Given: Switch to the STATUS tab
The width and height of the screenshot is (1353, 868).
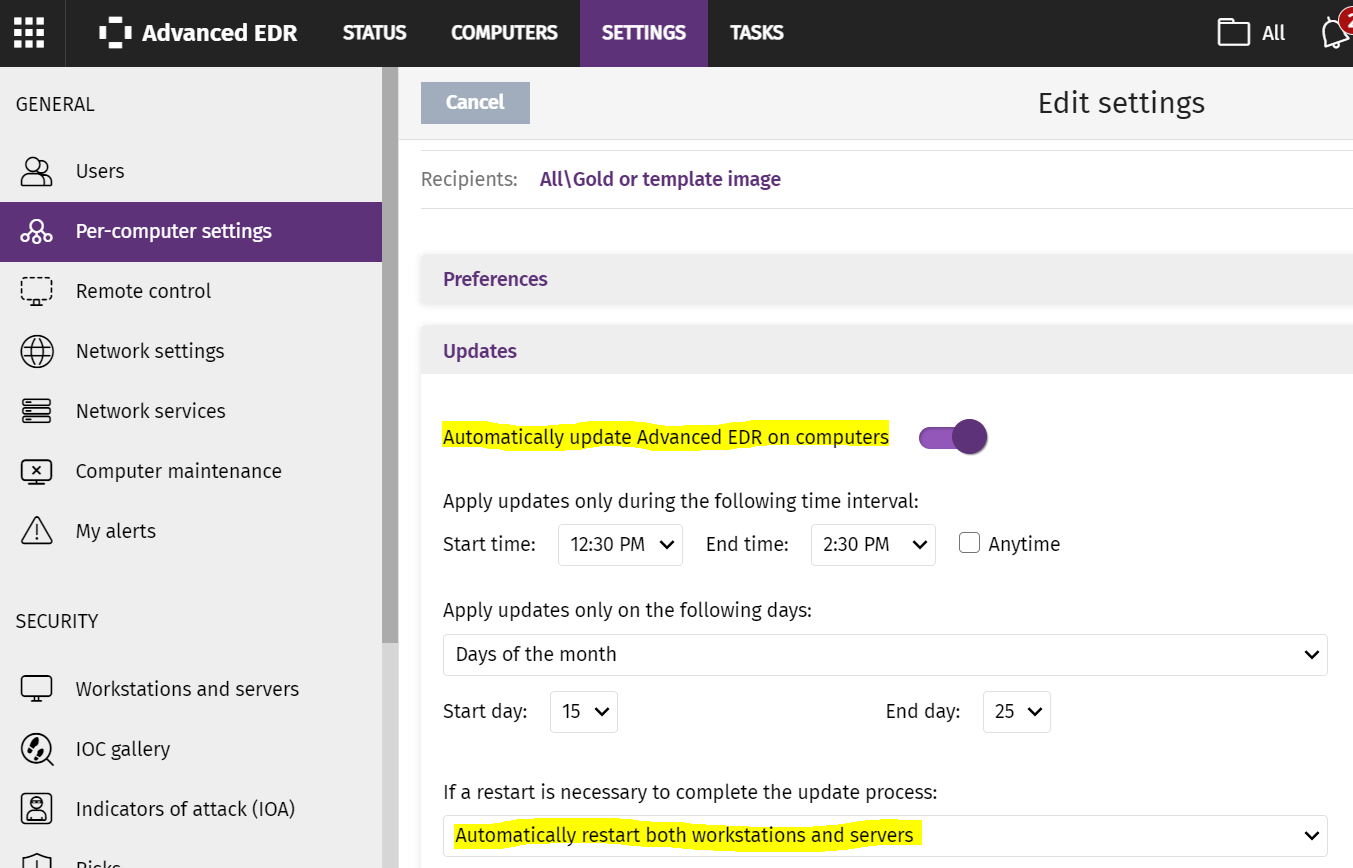Looking at the screenshot, I should click(374, 33).
